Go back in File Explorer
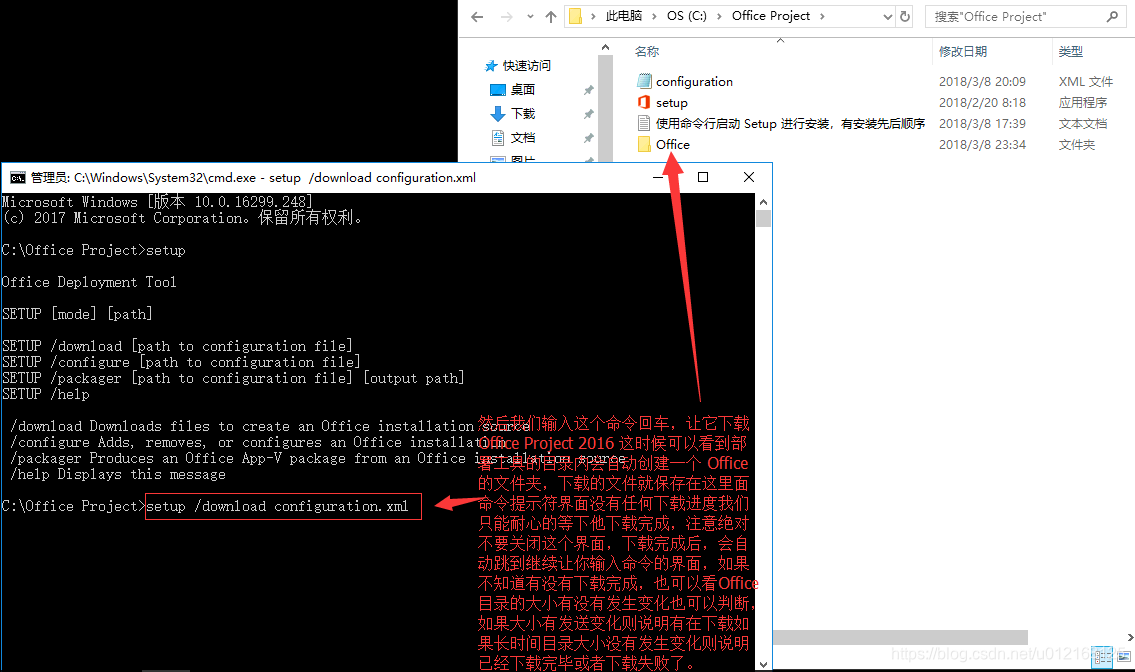The image size is (1135, 672). pos(477,17)
